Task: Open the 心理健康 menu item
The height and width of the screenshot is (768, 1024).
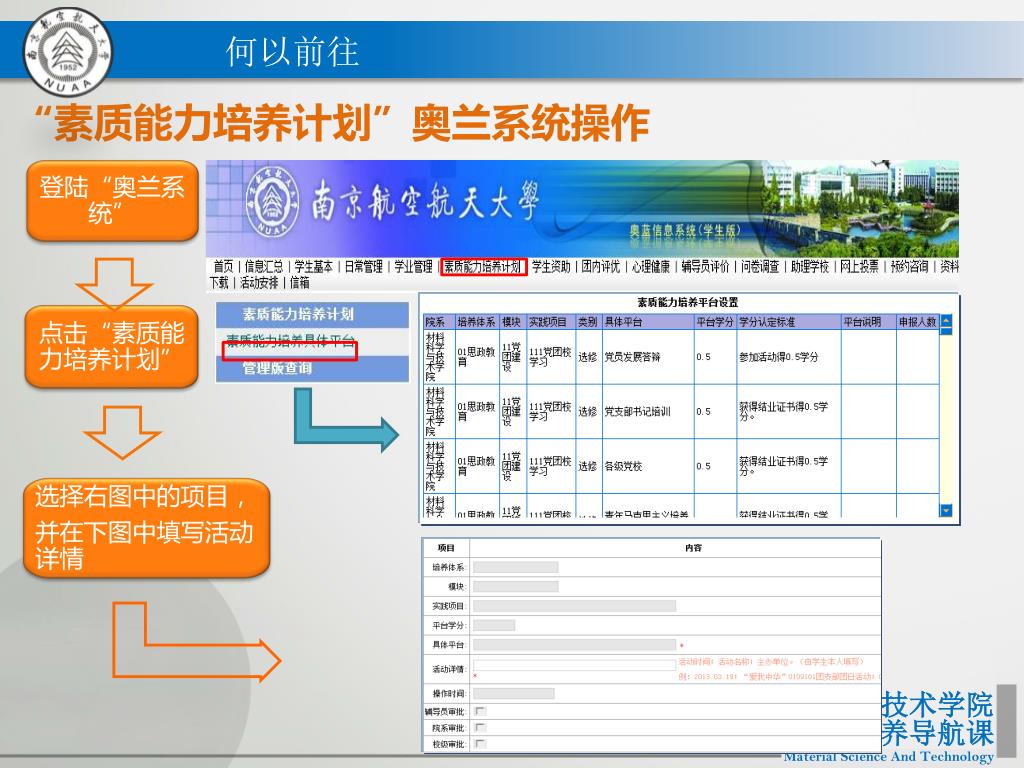Action: tap(651, 266)
